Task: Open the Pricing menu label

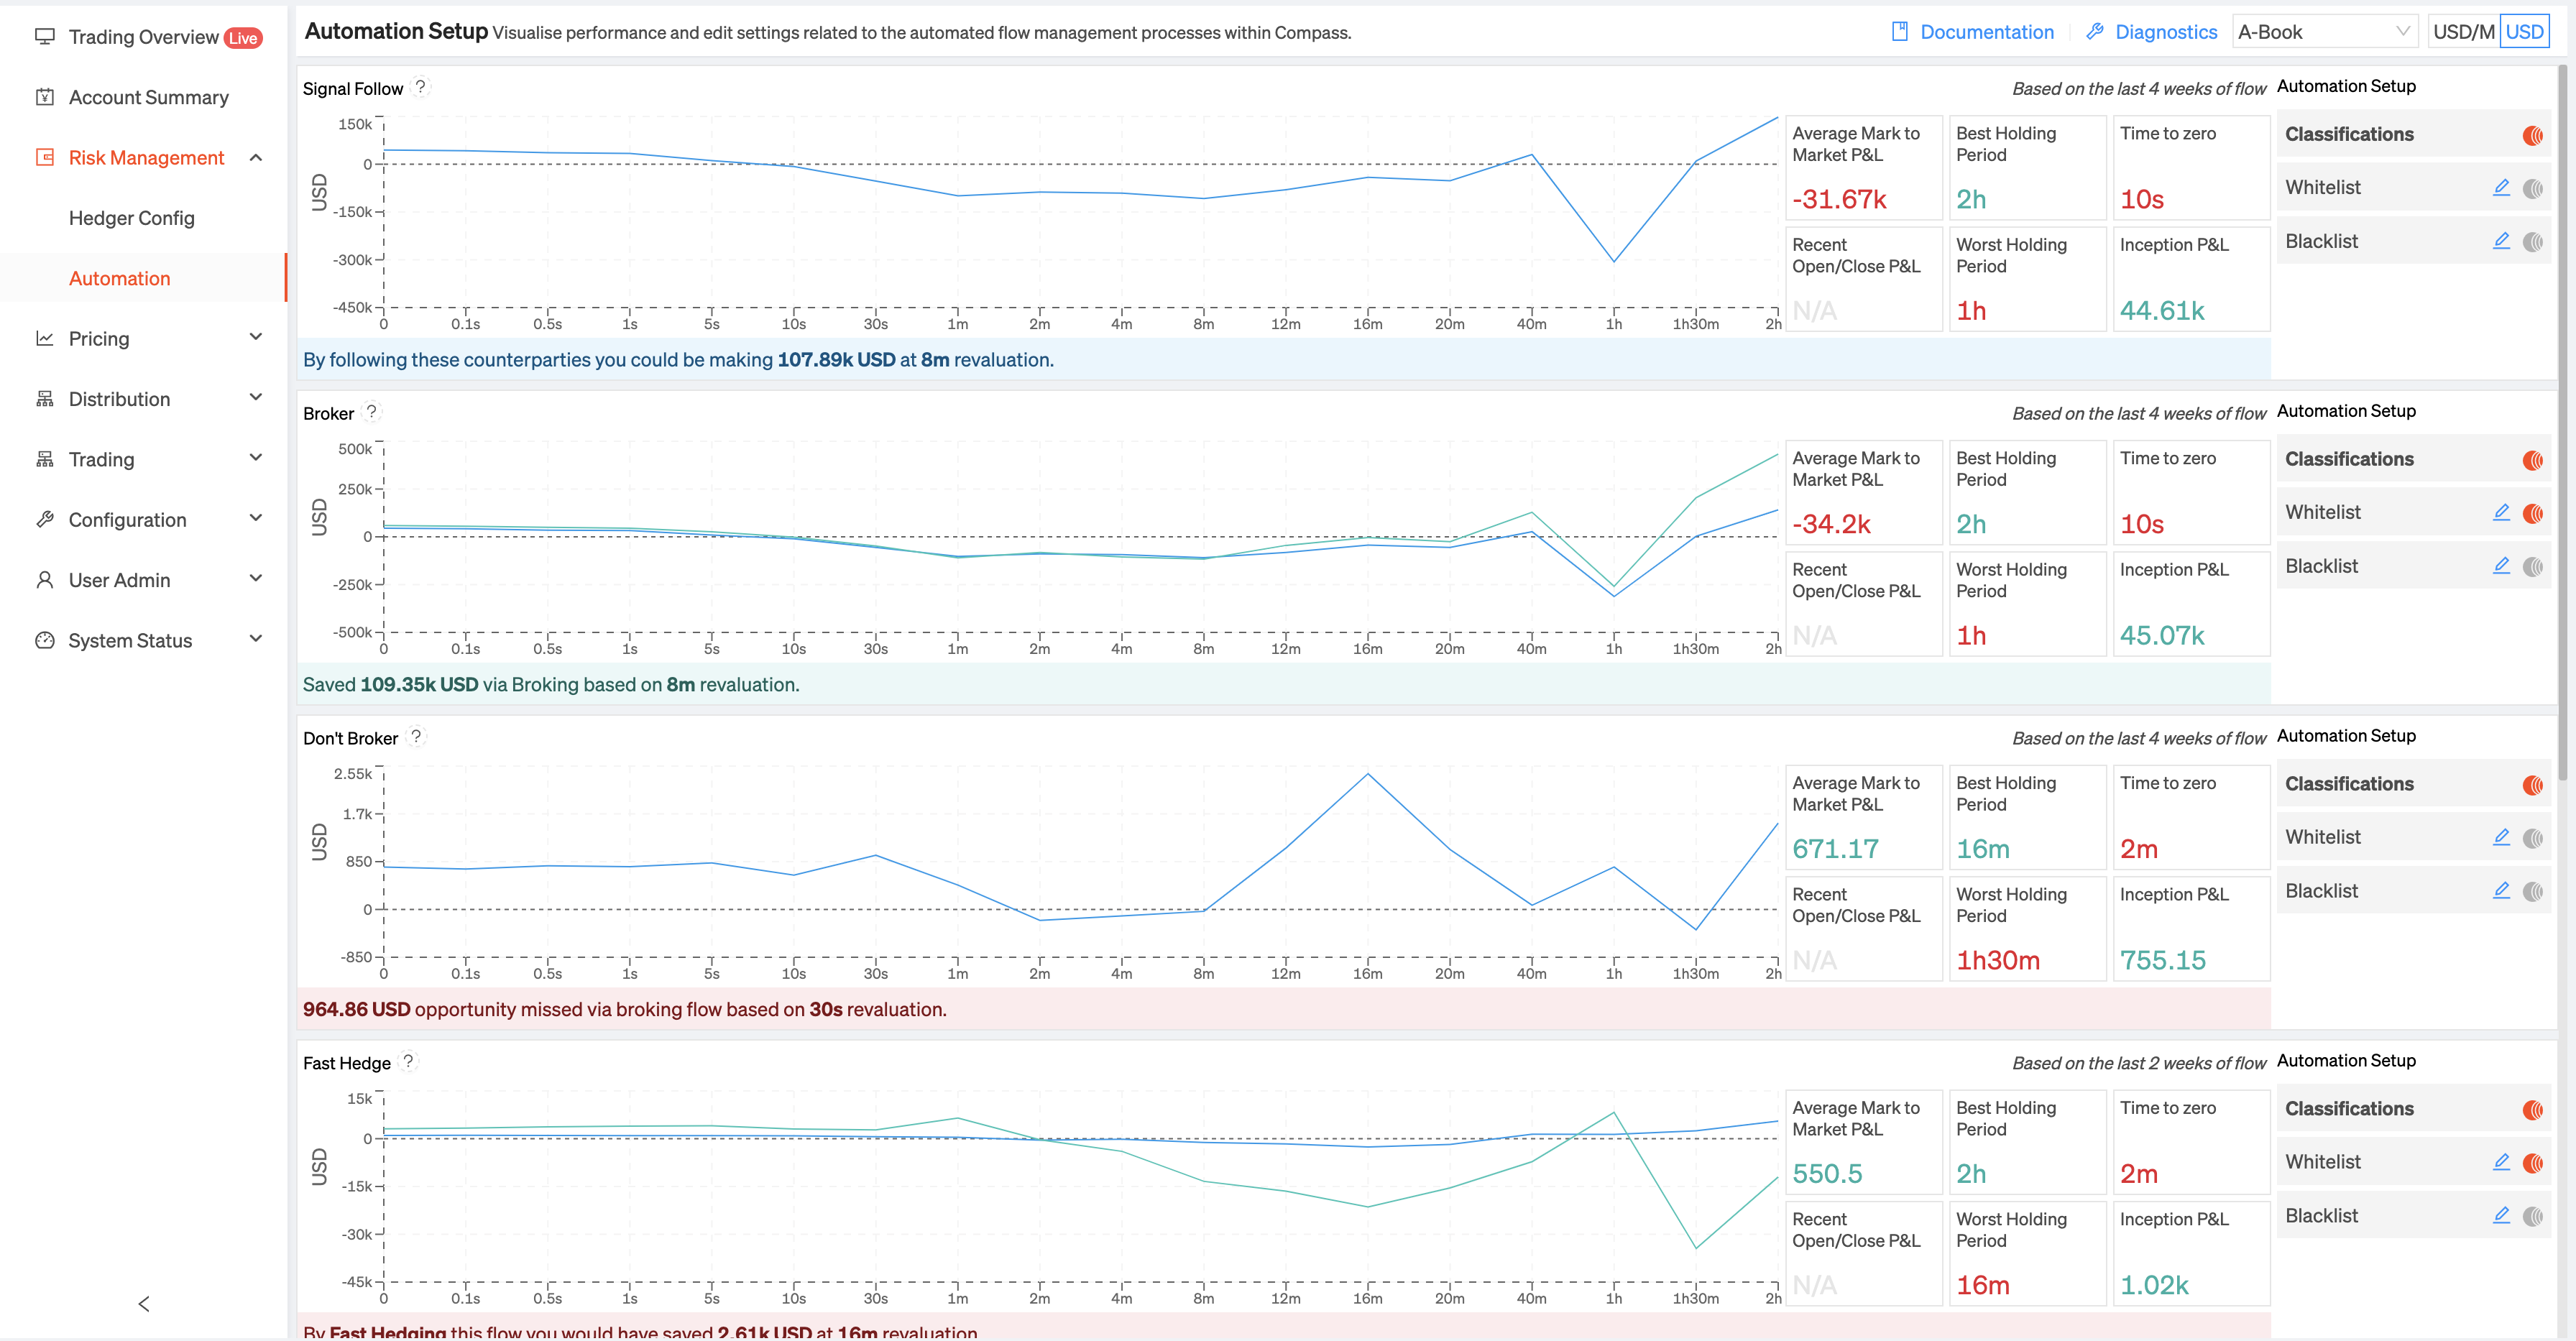Action: pos(99,338)
